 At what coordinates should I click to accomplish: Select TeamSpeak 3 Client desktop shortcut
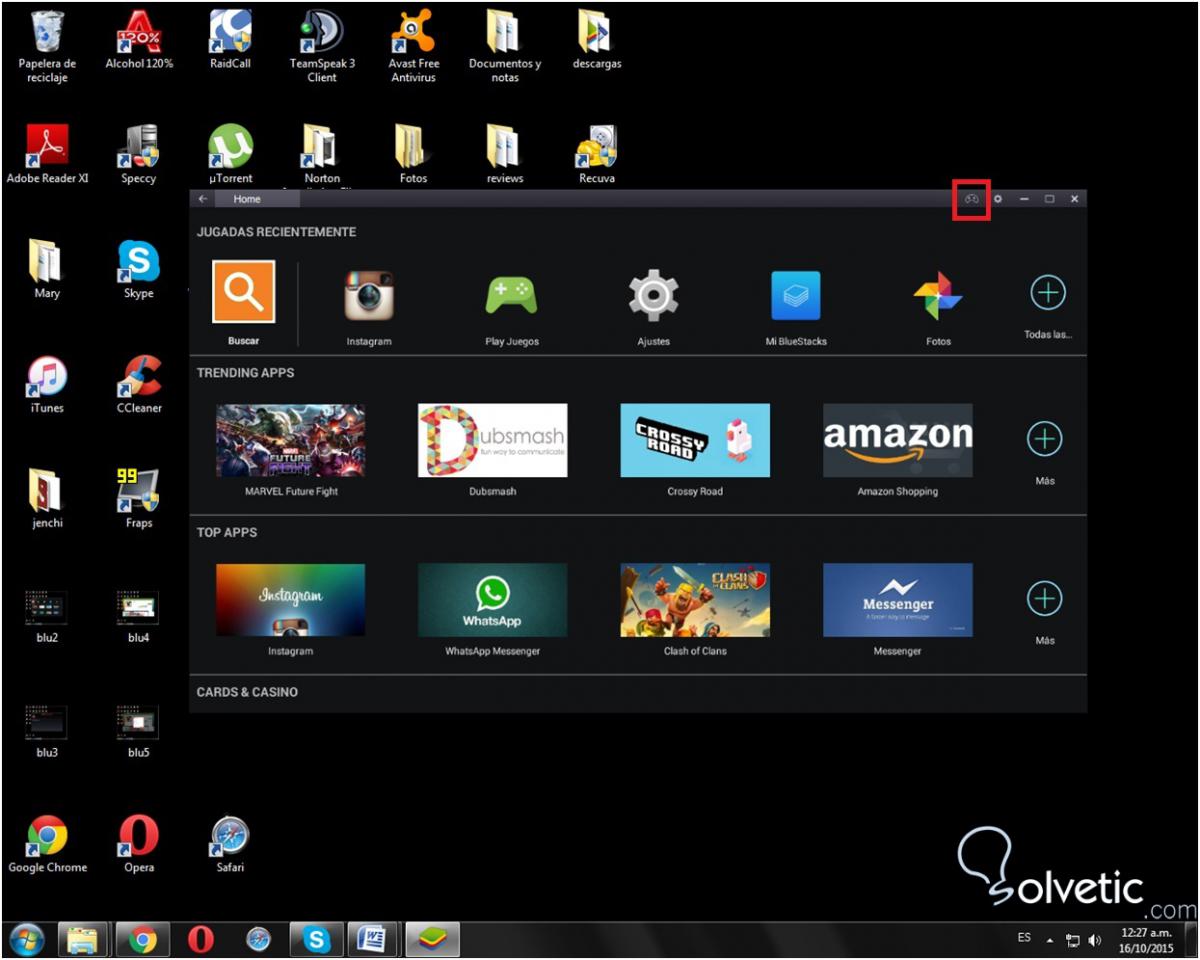322,46
